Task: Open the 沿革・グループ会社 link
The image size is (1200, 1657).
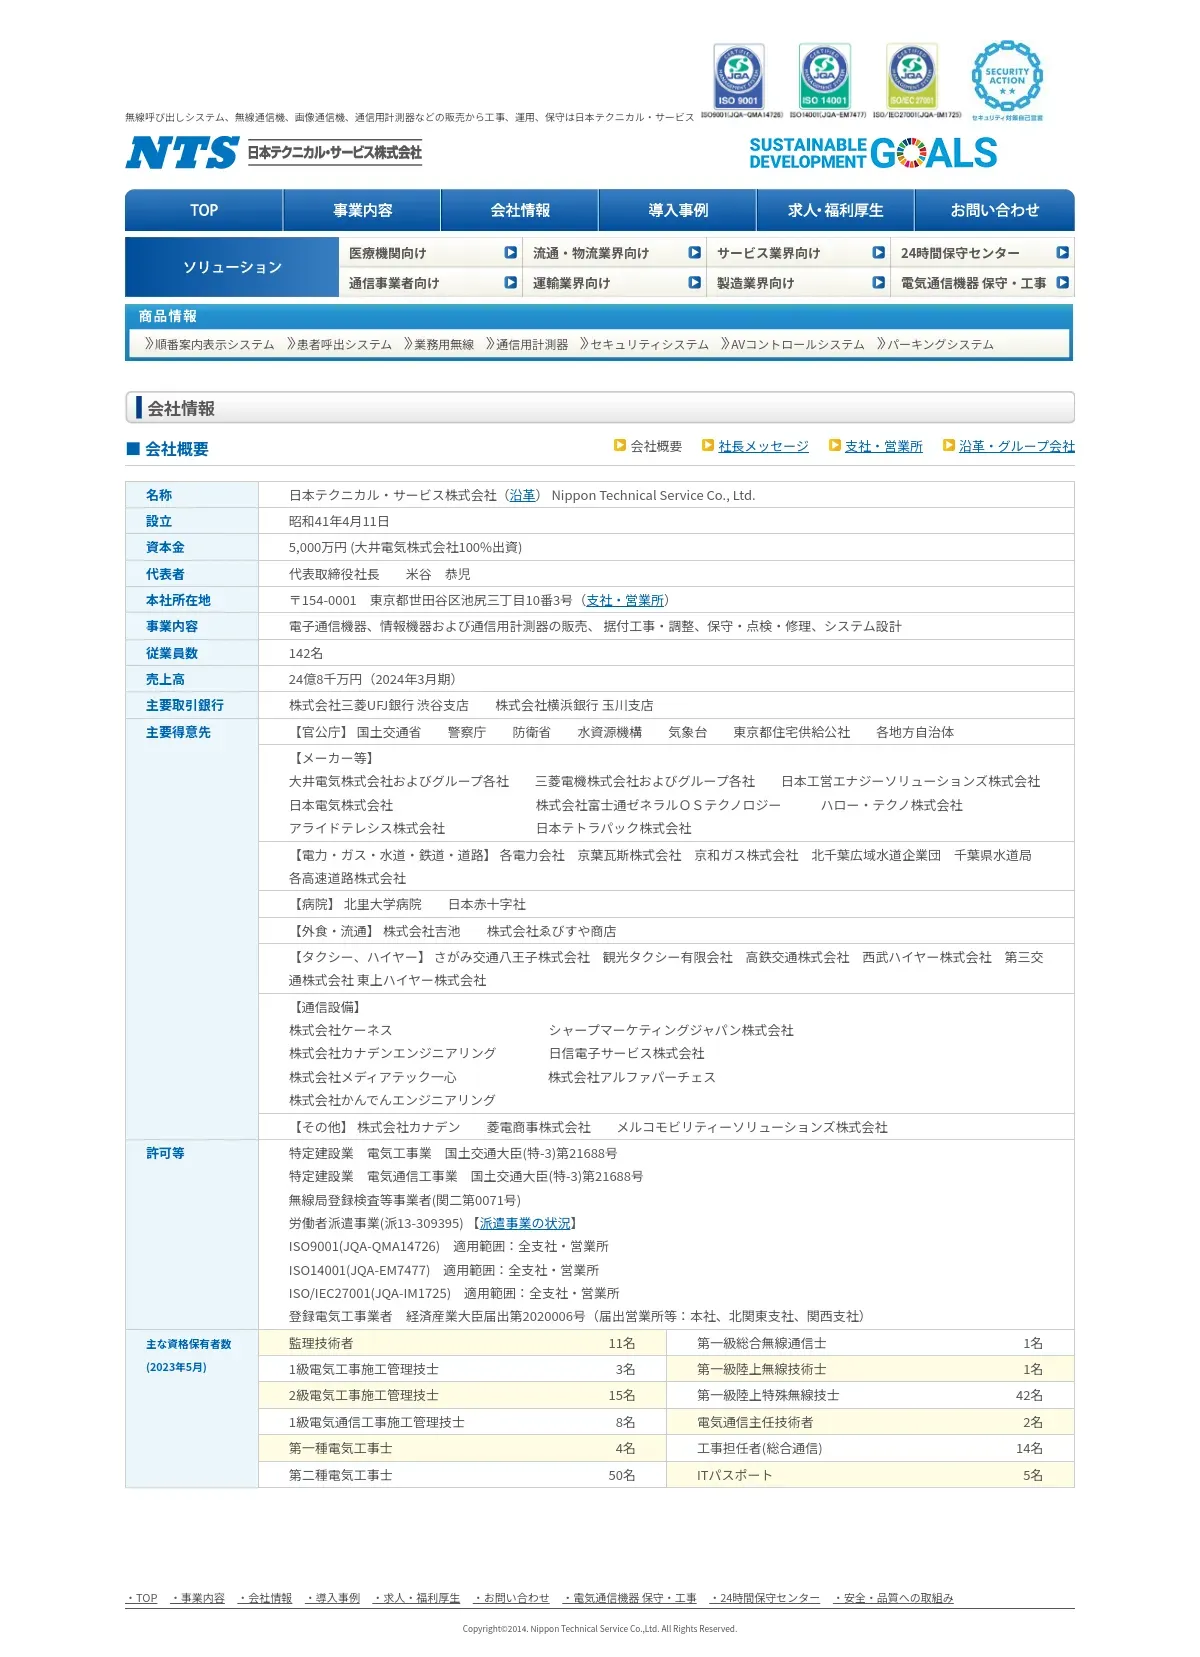Action: tap(1017, 446)
